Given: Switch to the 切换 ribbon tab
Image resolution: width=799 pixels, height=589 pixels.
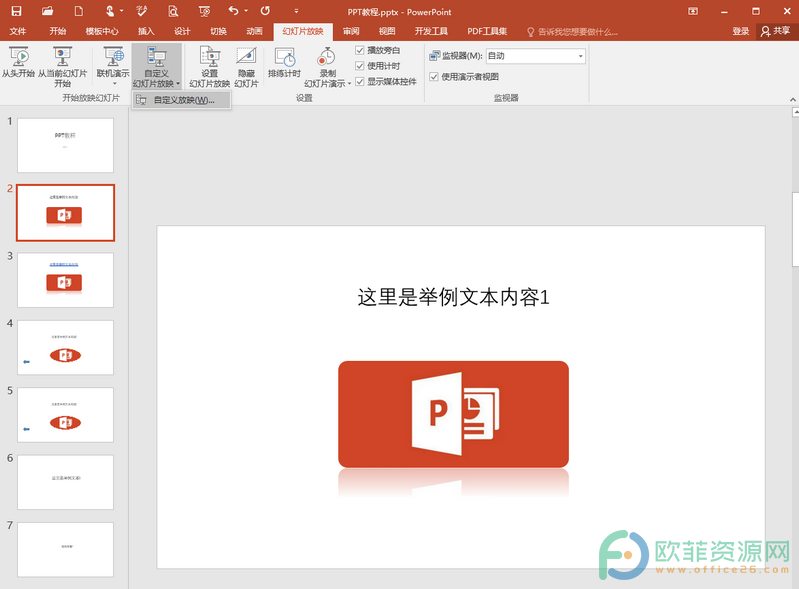Looking at the screenshot, I should (x=218, y=32).
